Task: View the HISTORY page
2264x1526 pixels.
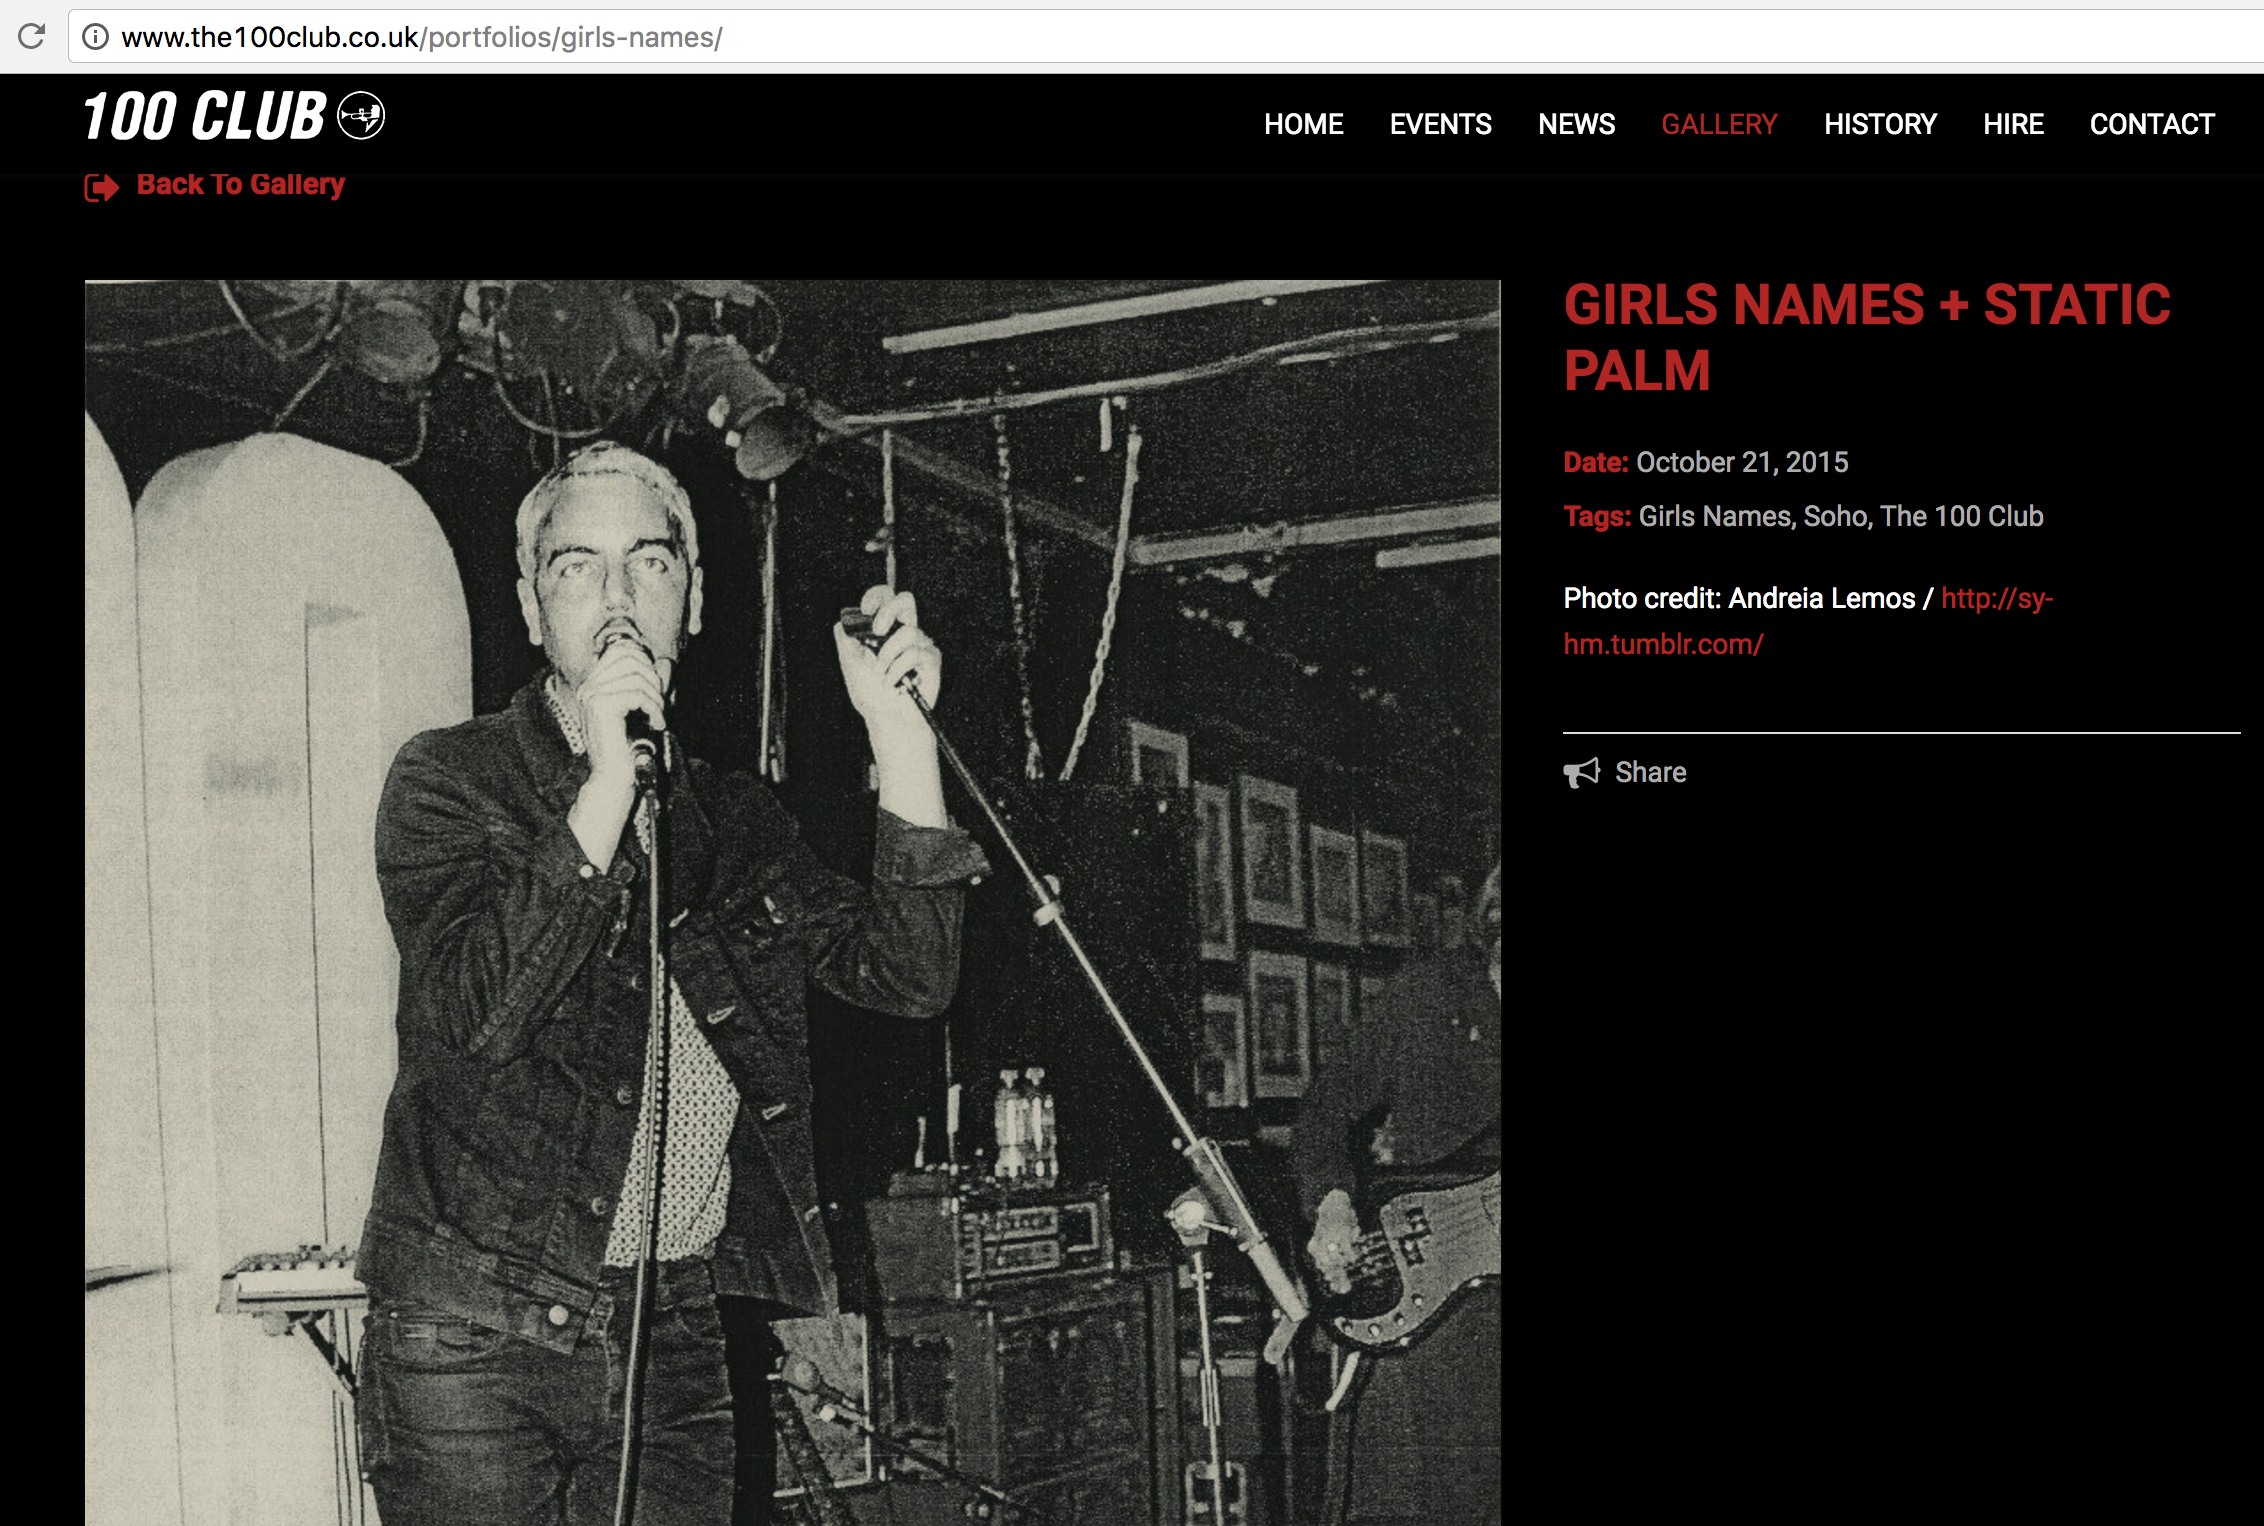Action: pos(1880,124)
